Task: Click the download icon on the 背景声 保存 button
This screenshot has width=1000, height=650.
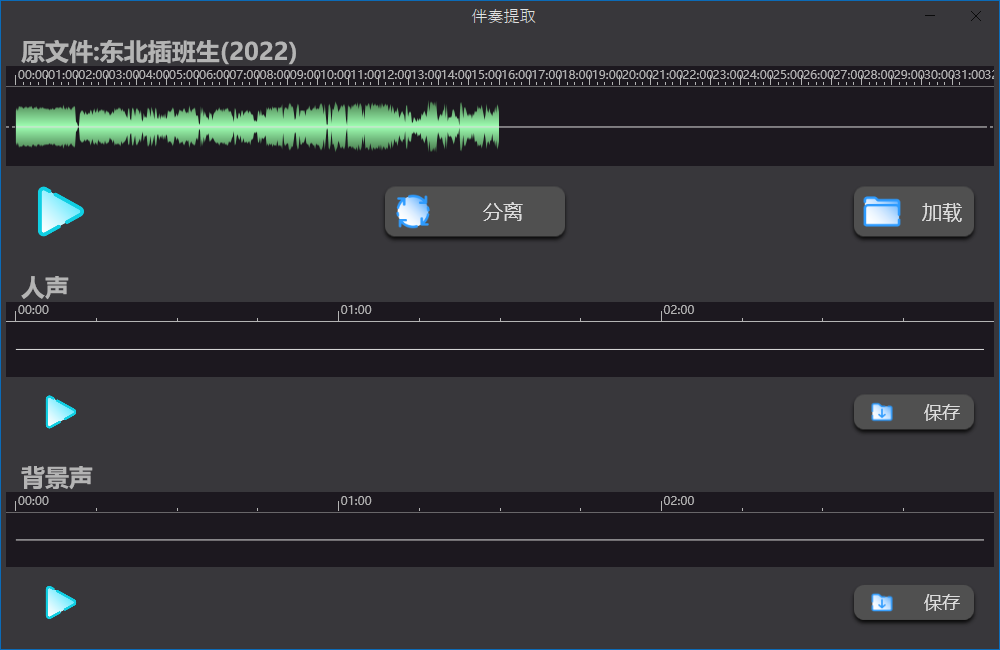Action: tap(881, 603)
